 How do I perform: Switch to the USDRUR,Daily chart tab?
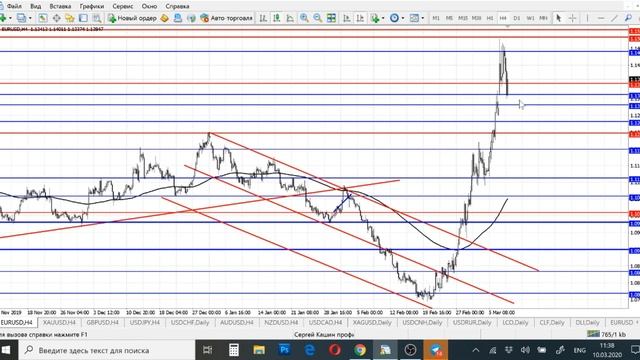pos(472,322)
